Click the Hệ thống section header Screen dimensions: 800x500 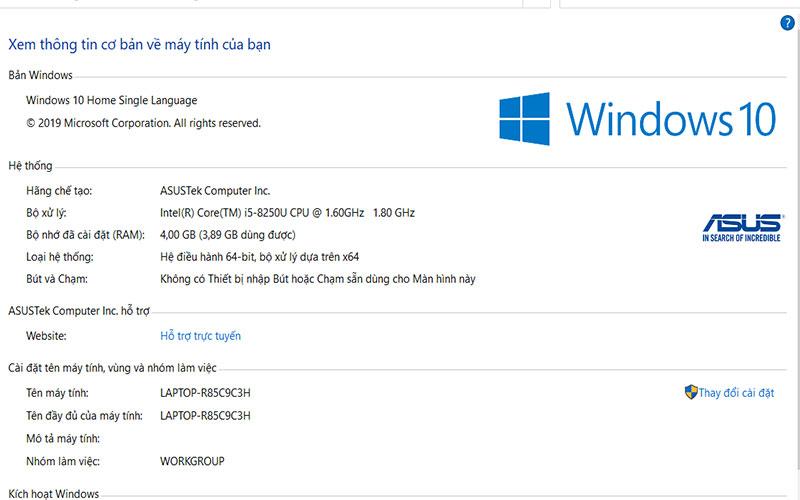click(30, 165)
